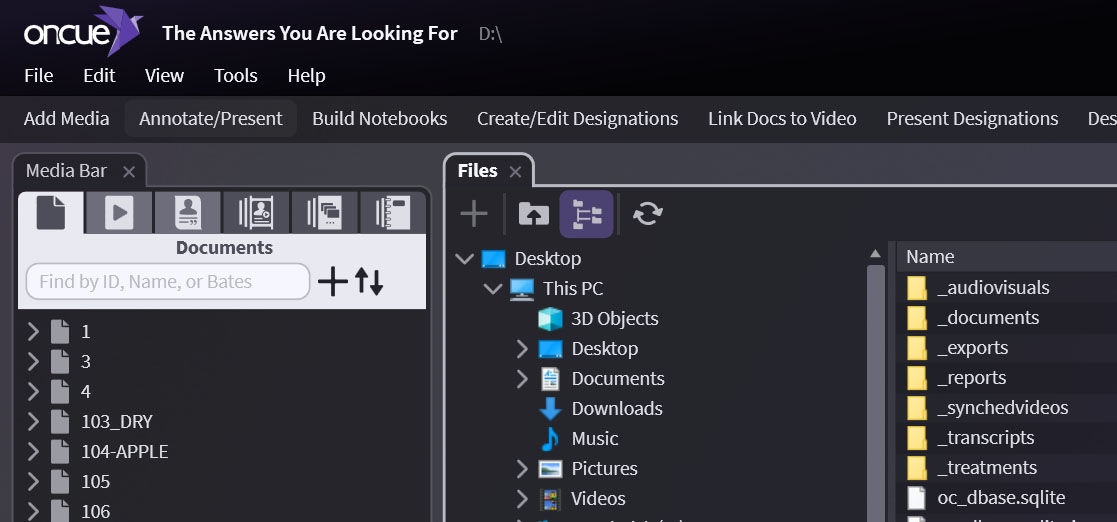Open the Documents tab in Media Bar

click(51, 213)
